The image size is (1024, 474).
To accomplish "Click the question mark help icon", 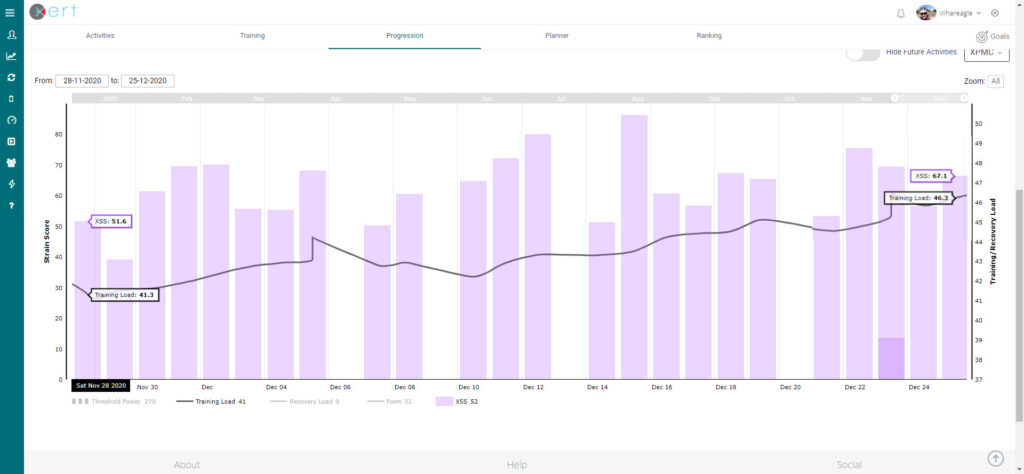I will click(x=11, y=205).
